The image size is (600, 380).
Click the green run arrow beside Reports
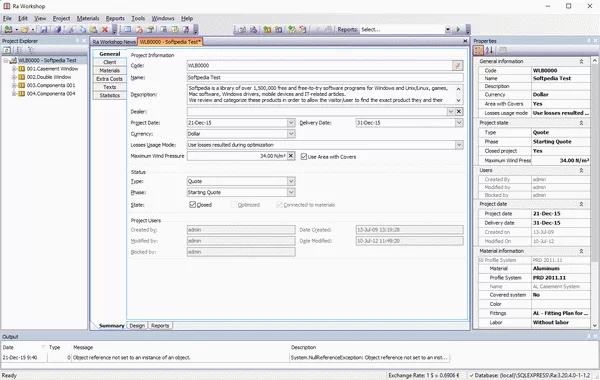[x=458, y=29]
